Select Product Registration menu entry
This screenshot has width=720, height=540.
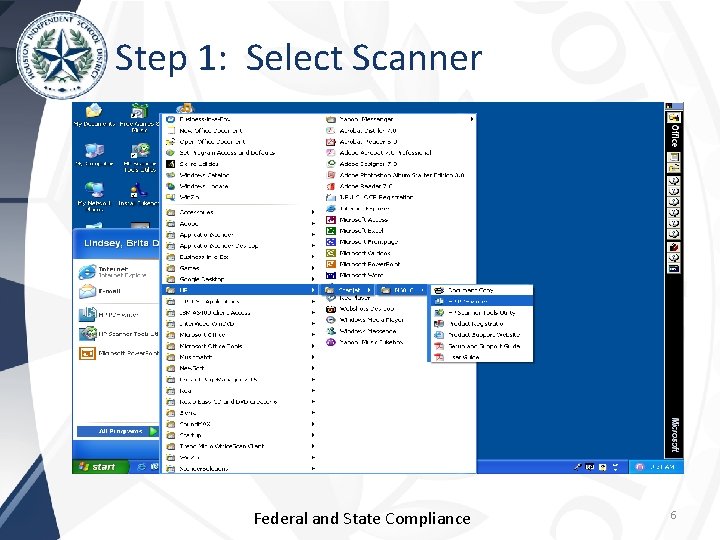[481, 324]
